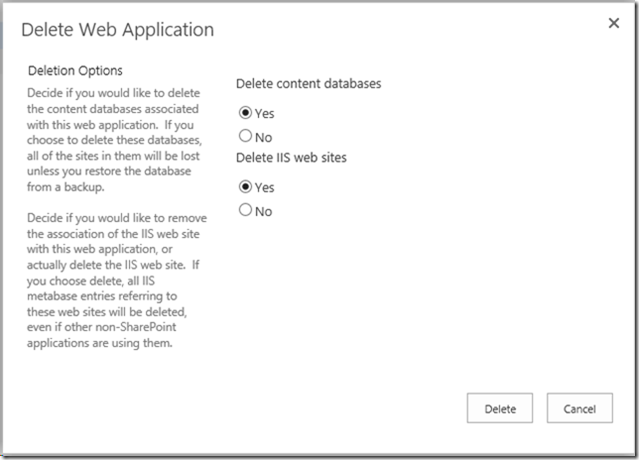Click the Delete Web Application title
The height and width of the screenshot is (460, 639).
117,30
